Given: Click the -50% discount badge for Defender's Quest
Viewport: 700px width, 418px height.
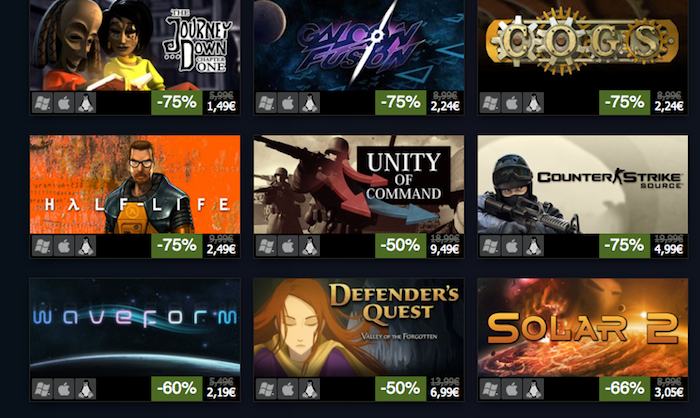Looking at the screenshot, I should click(400, 389).
